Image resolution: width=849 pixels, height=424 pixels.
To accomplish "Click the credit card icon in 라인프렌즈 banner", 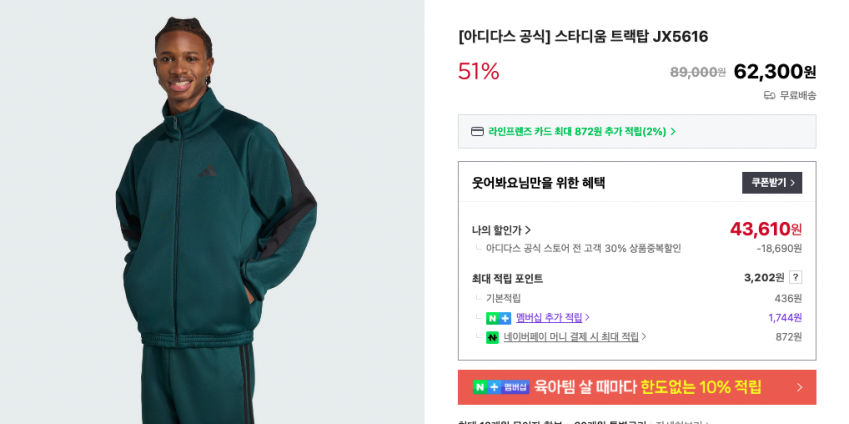I will point(477,132).
